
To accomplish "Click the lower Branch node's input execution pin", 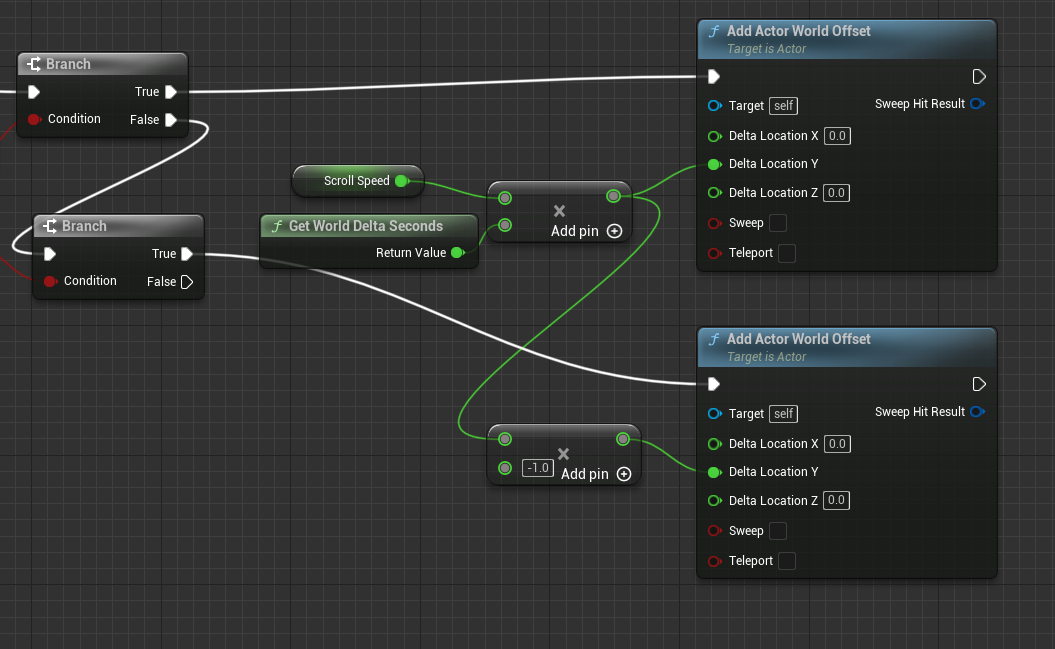I will click(x=50, y=254).
